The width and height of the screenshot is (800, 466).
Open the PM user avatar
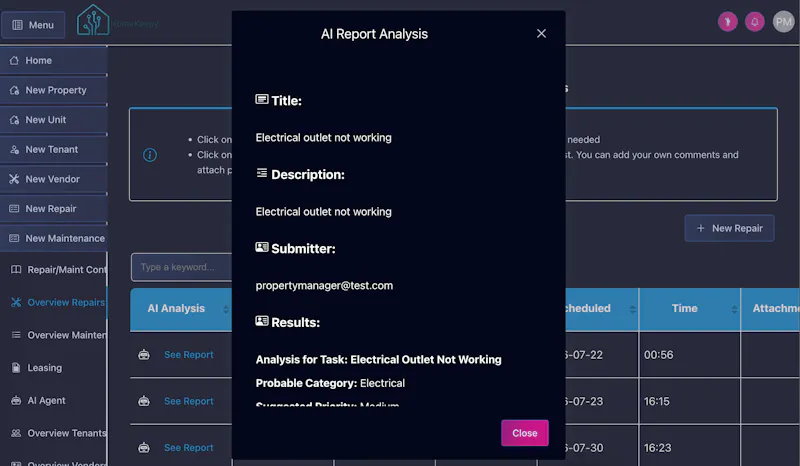coord(784,22)
